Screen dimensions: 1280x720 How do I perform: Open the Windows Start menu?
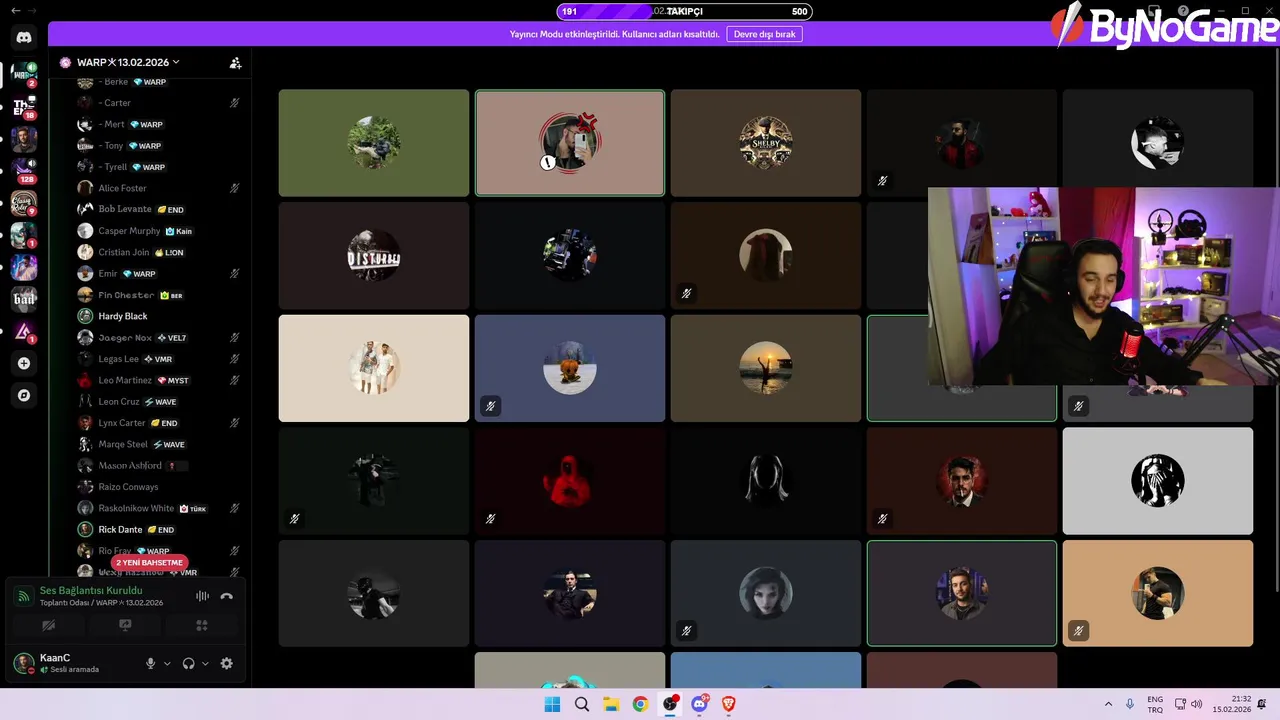[x=552, y=704]
